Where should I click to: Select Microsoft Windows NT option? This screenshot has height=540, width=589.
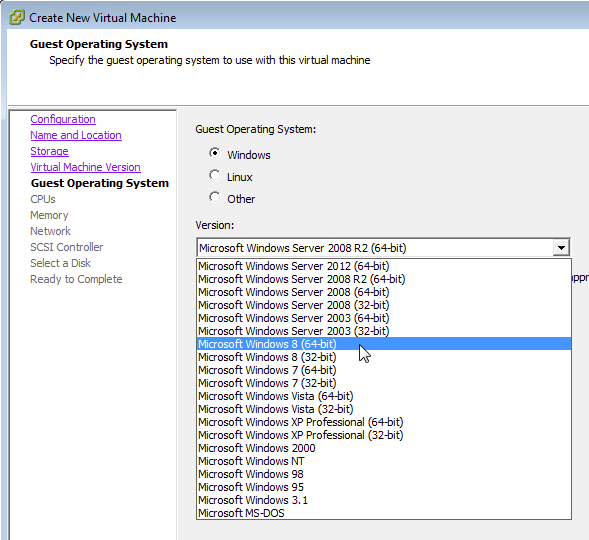384,461
